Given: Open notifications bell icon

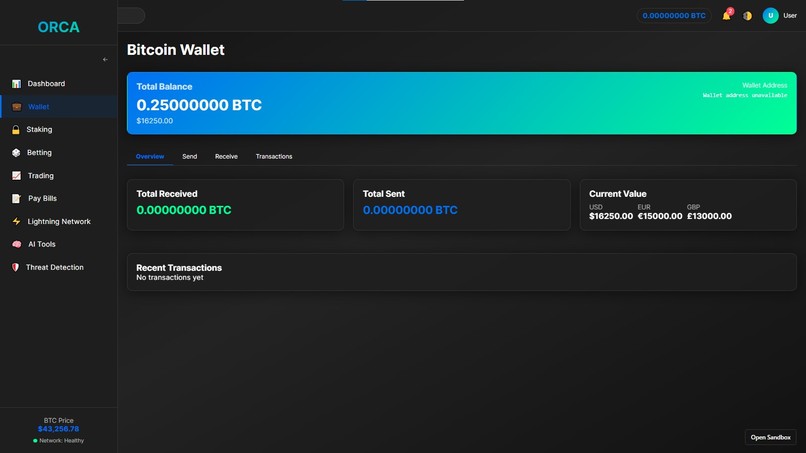Looking at the screenshot, I should [726, 15].
